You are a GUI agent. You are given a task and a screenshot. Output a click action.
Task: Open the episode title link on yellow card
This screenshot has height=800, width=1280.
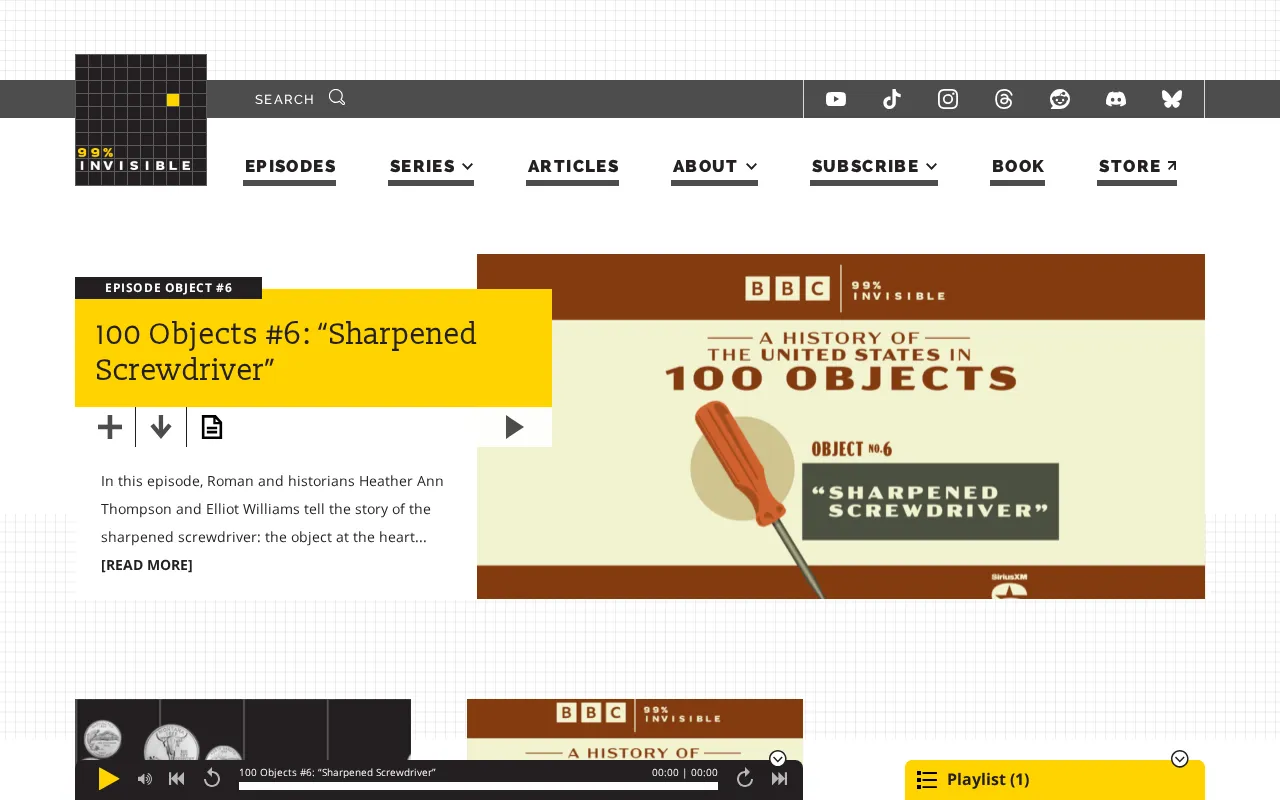(286, 351)
